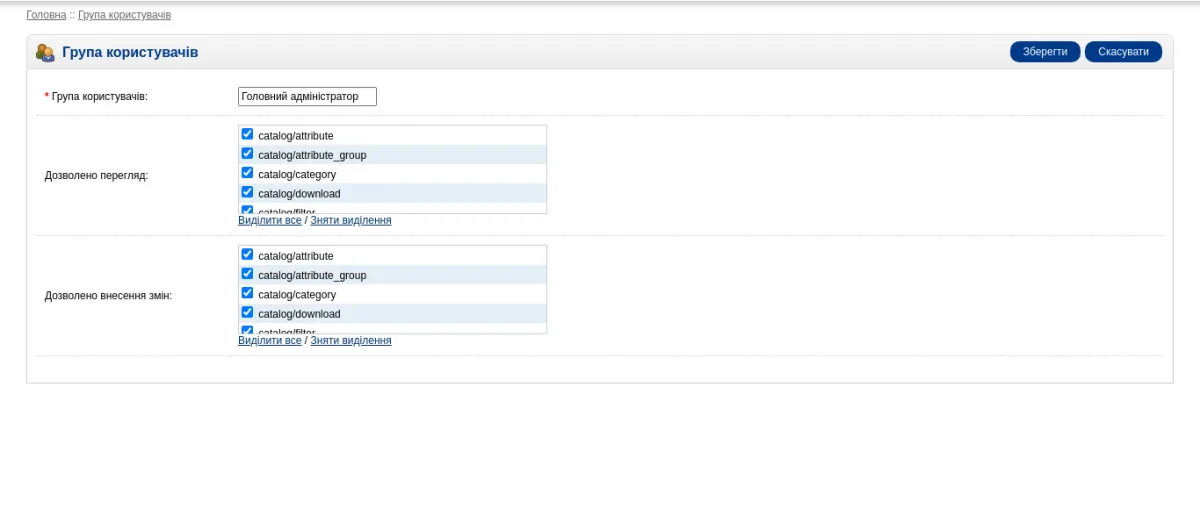Click the catalog/category label in the modify list
This screenshot has width=1200, height=509.
point(297,295)
